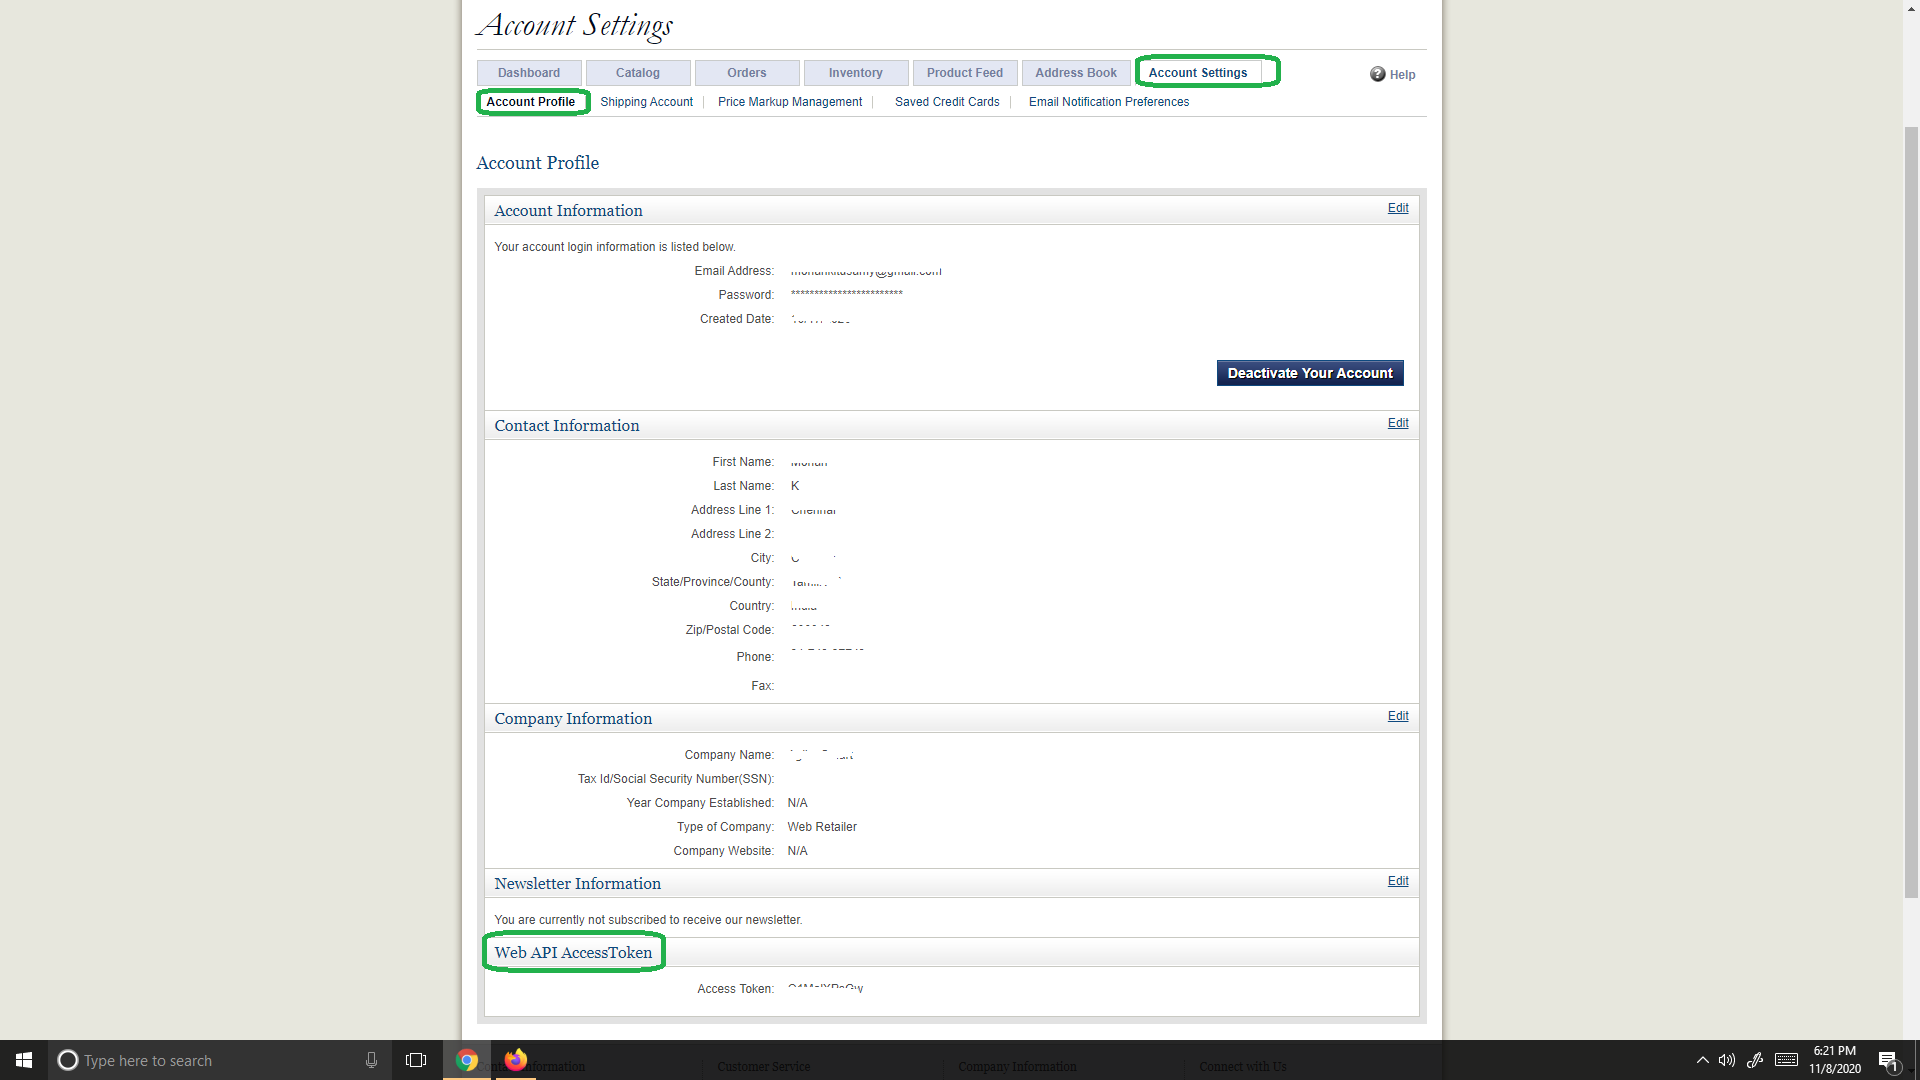Click the Access Token label
Image resolution: width=1920 pixels, height=1080 pixels.
tap(735, 989)
